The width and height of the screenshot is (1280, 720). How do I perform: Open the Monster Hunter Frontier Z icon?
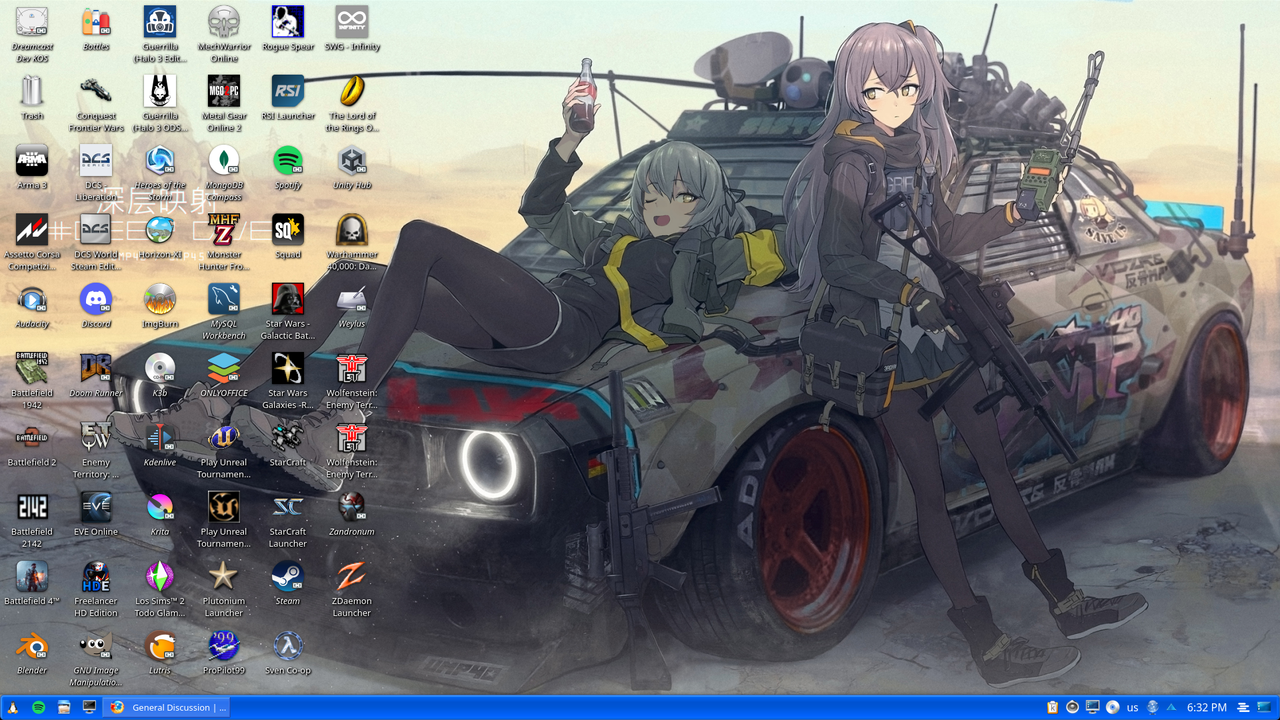[224, 229]
